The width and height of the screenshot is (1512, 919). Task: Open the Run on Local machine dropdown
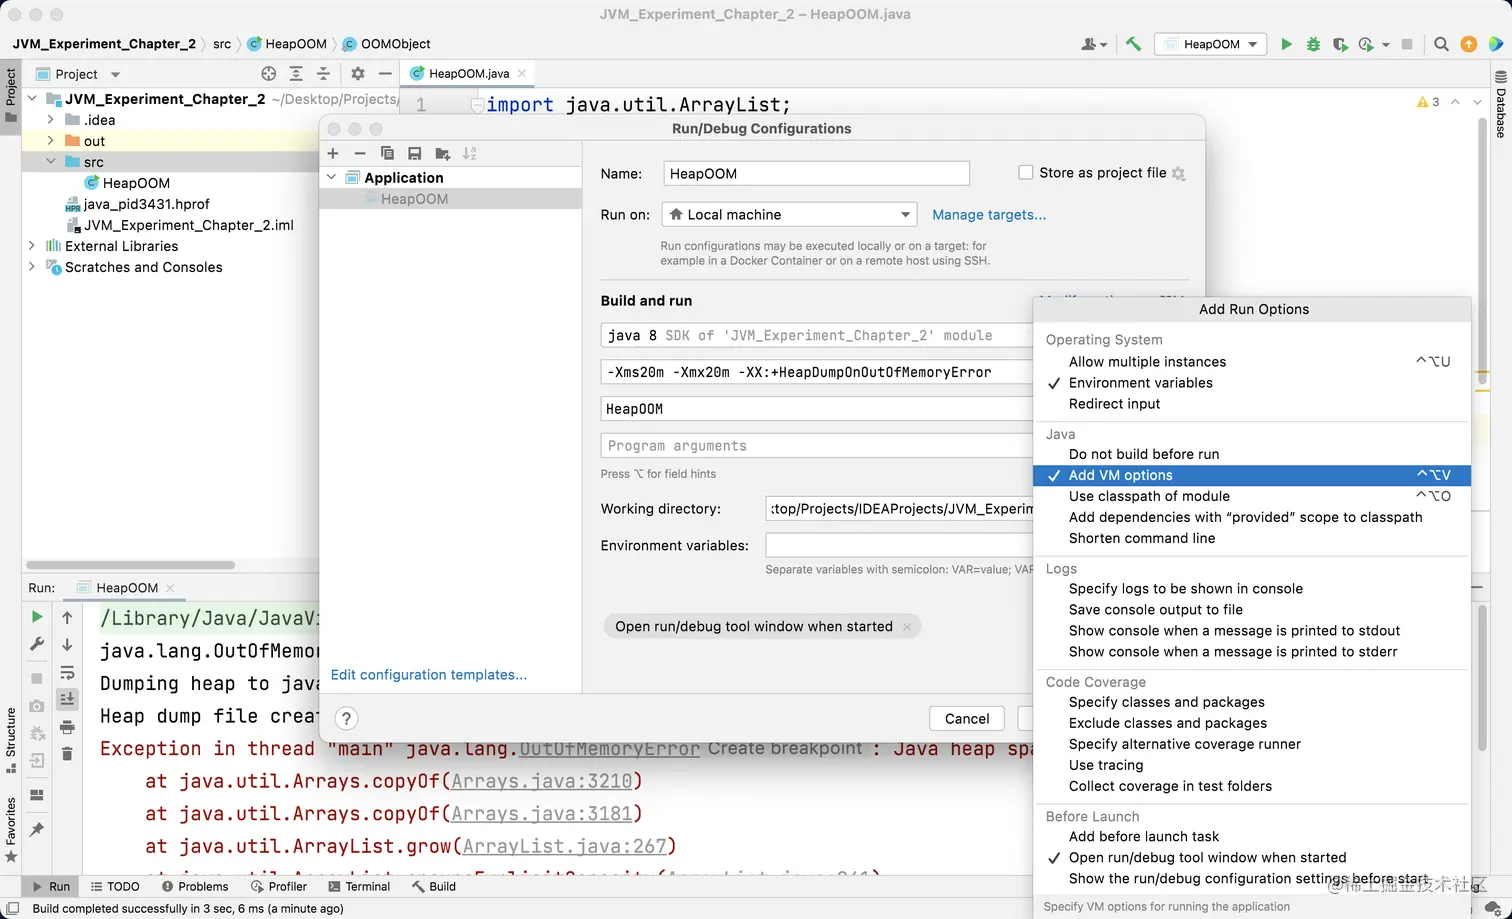(x=789, y=215)
